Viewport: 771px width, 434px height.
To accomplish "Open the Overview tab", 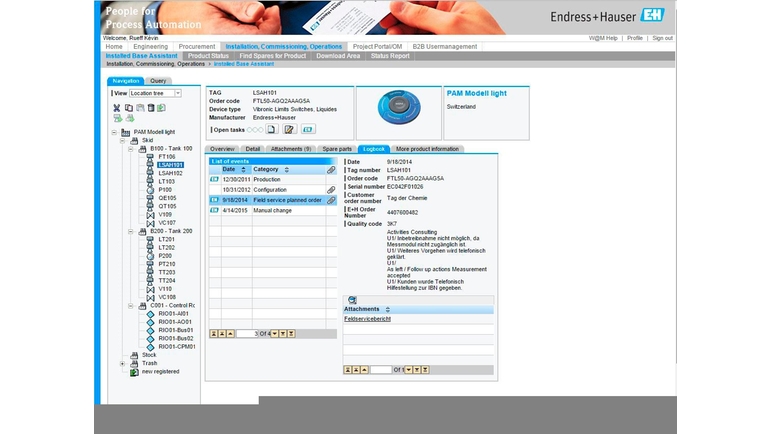I will (222, 149).
